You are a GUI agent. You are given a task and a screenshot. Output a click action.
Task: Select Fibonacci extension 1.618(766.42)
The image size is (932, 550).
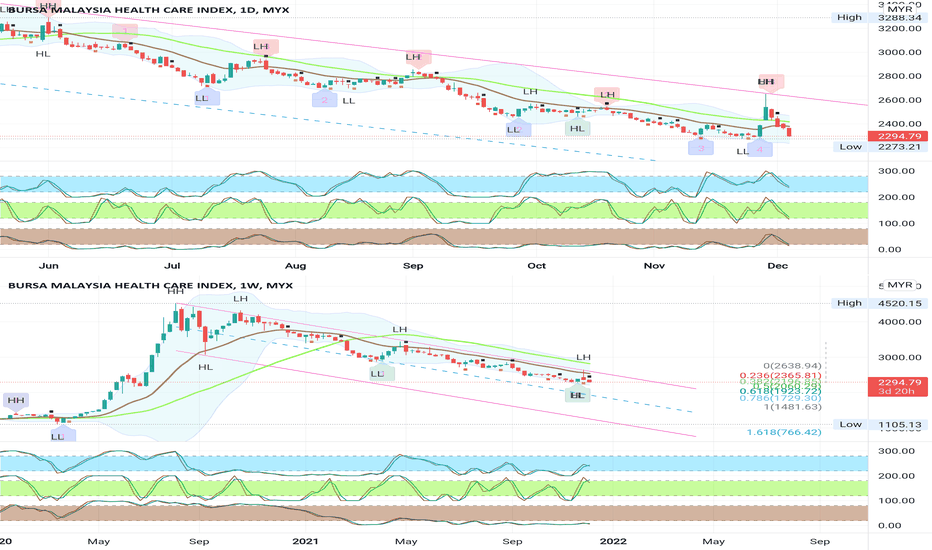[x=784, y=432]
